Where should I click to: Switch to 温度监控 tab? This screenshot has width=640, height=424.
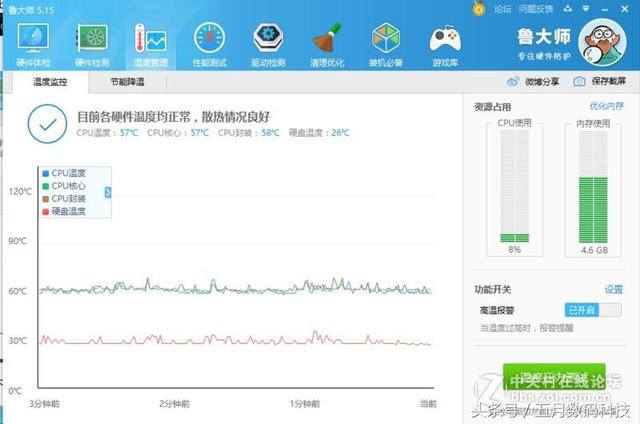50,82
